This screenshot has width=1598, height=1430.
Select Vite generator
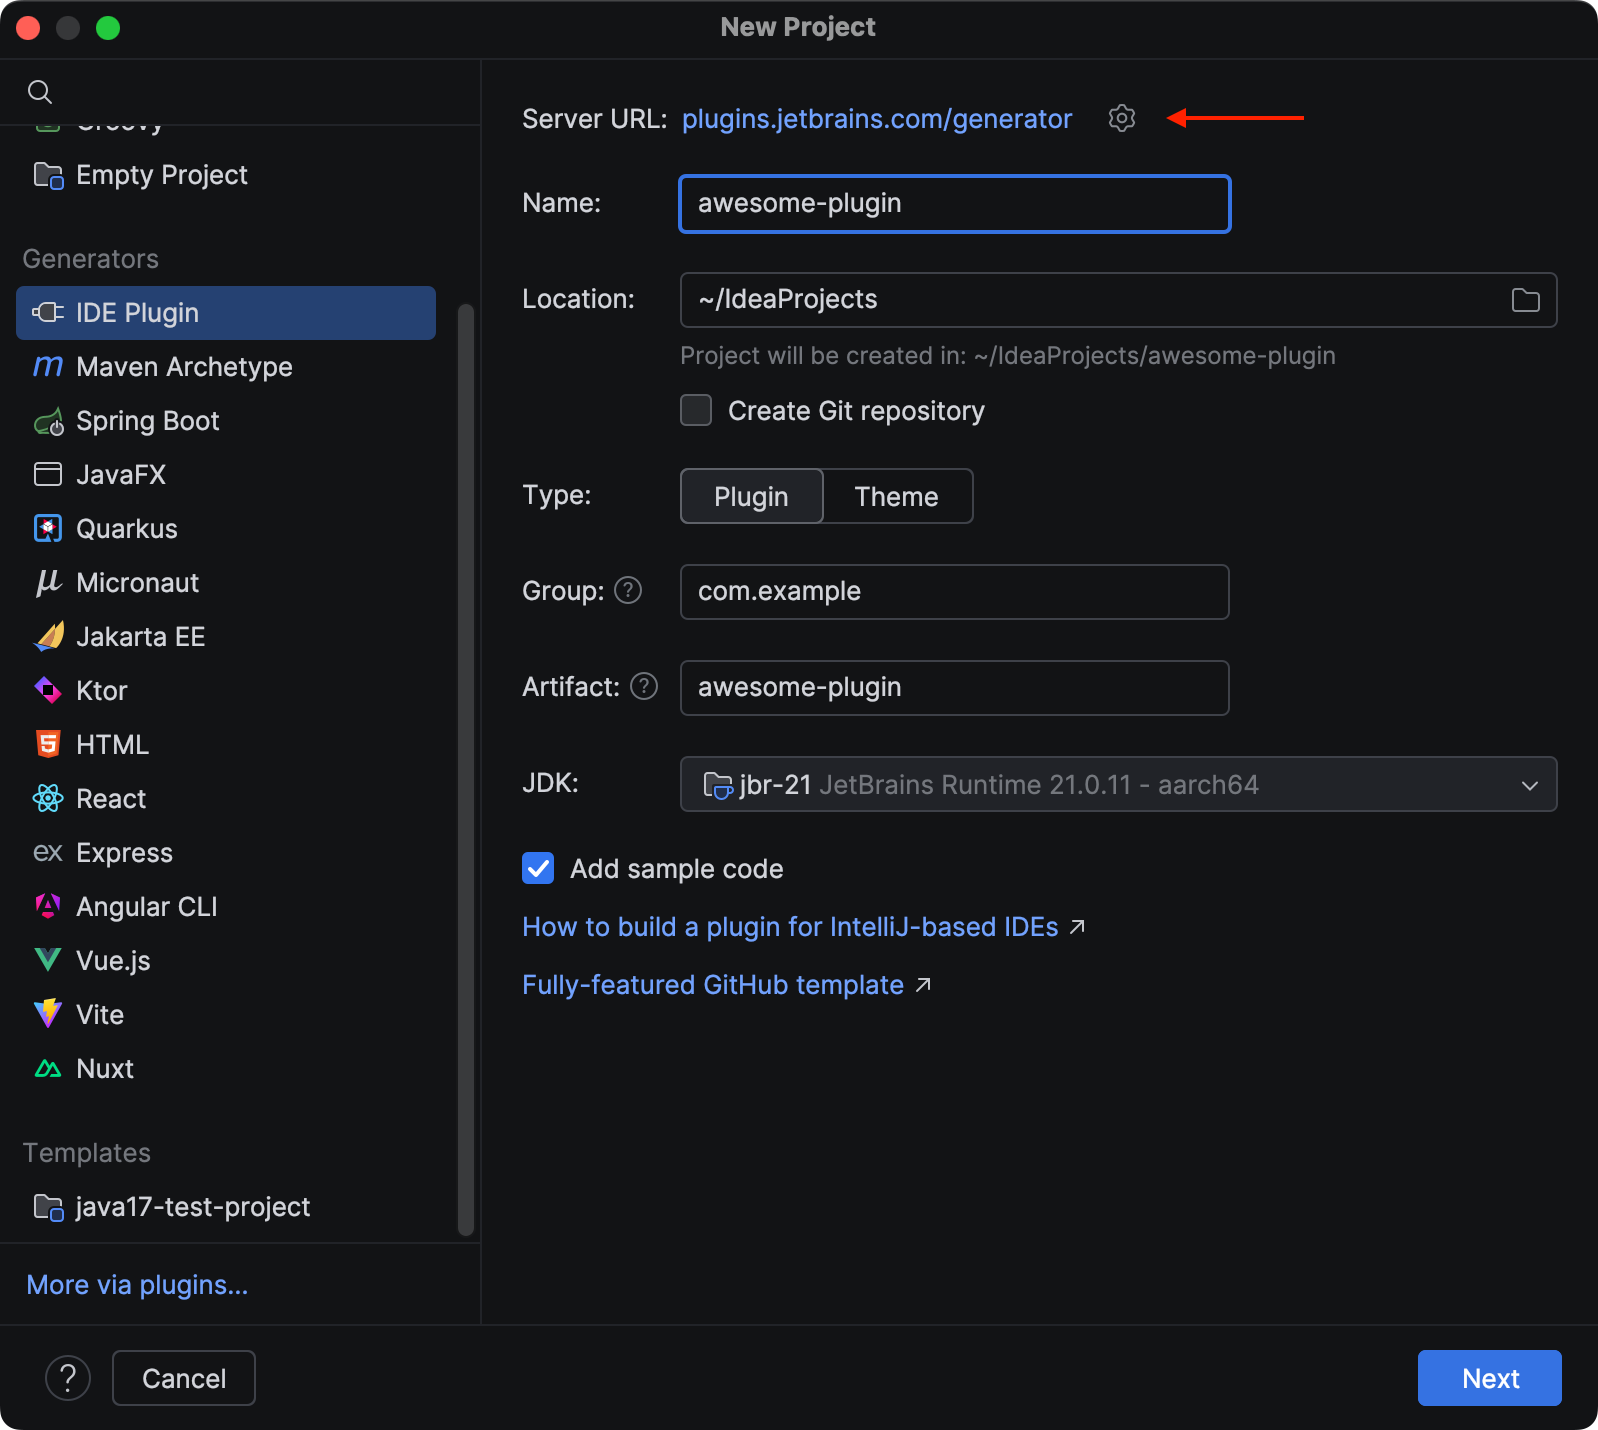226,1015
